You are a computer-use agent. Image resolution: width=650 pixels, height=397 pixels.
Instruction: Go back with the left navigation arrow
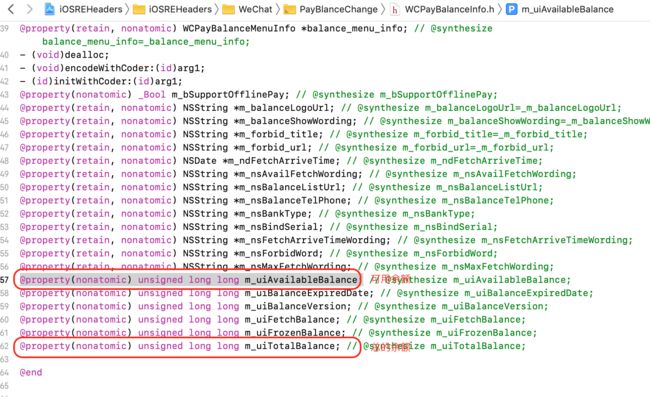coord(11,9)
